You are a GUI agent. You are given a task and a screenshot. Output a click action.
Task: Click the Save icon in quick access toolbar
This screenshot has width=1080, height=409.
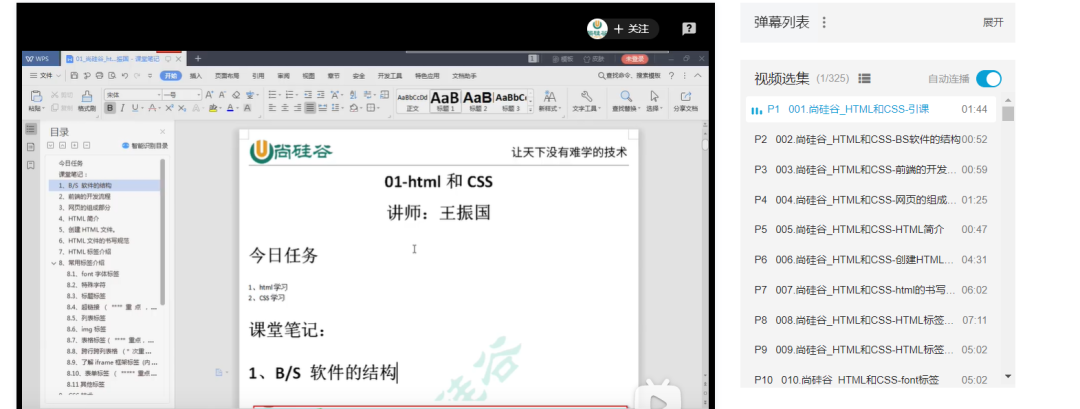[x=75, y=76]
